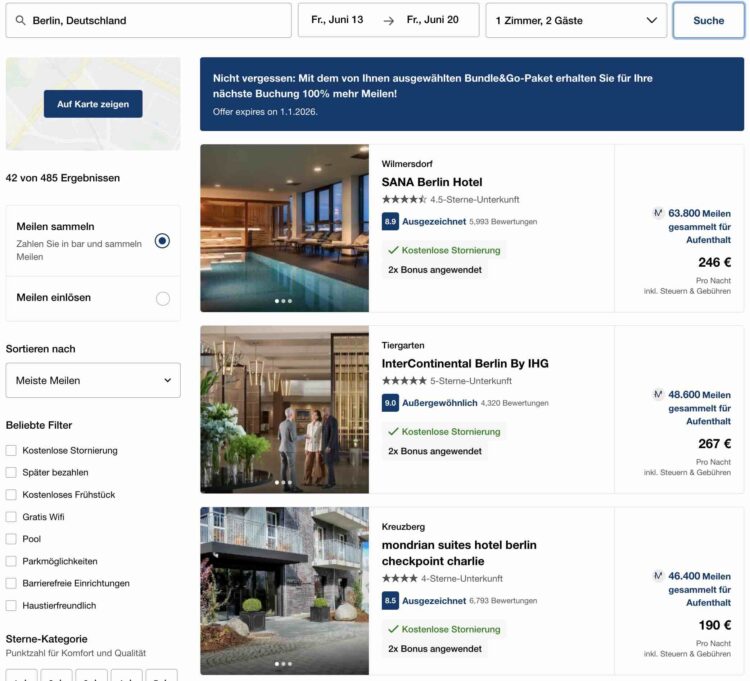Click the 8.9 rating badge for SANA Berlin
This screenshot has height=681, width=750.
click(x=390, y=221)
